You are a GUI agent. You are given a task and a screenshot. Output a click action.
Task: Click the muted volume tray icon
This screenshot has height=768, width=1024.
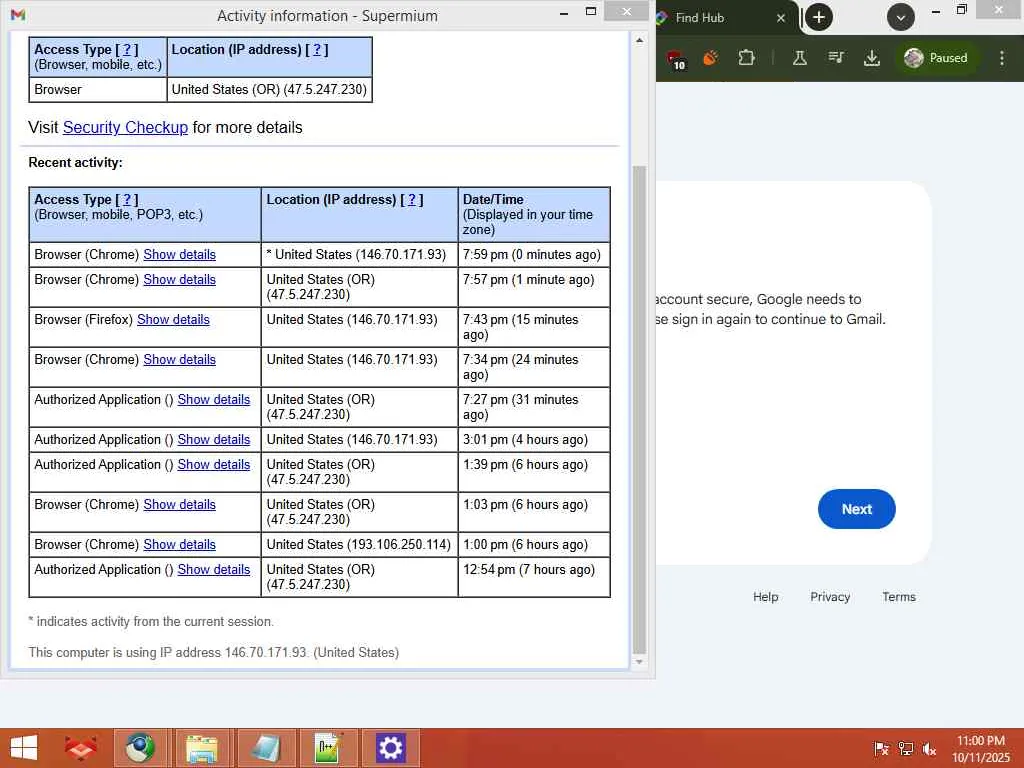click(929, 748)
